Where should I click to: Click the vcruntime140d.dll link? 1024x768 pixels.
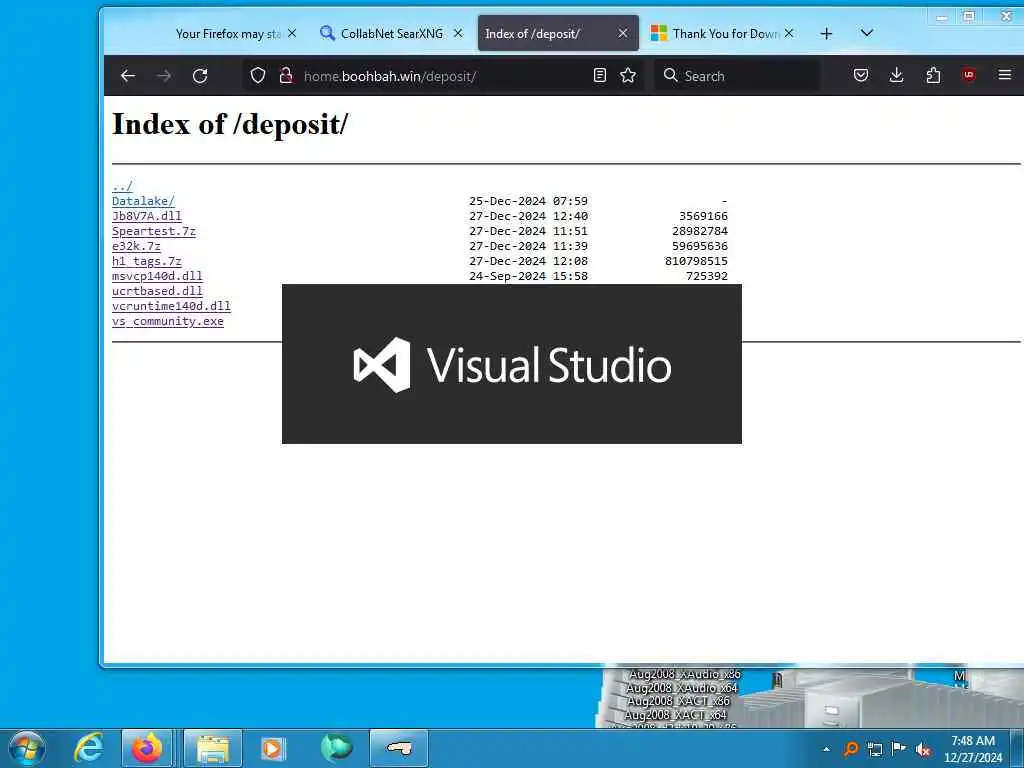tap(171, 306)
